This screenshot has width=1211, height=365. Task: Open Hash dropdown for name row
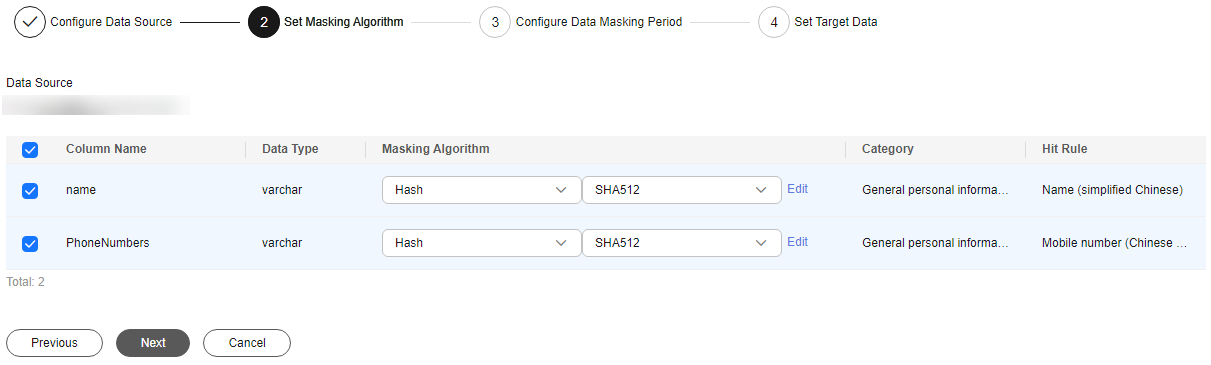point(481,190)
